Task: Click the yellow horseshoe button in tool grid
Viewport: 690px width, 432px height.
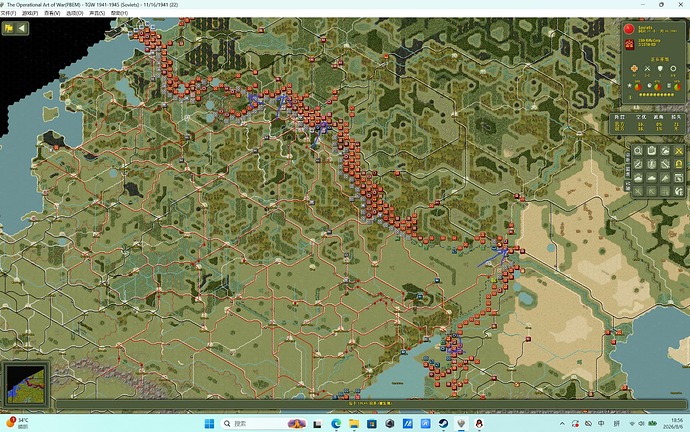Action: click(679, 164)
